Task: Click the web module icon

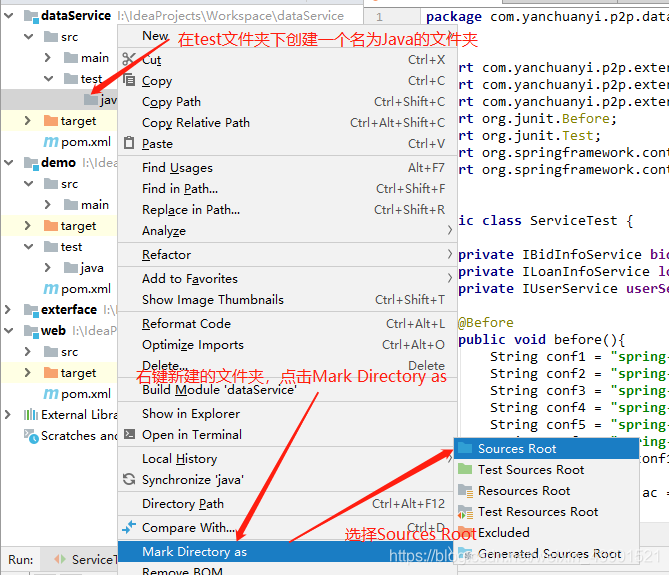Action: click(x=31, y=331)
